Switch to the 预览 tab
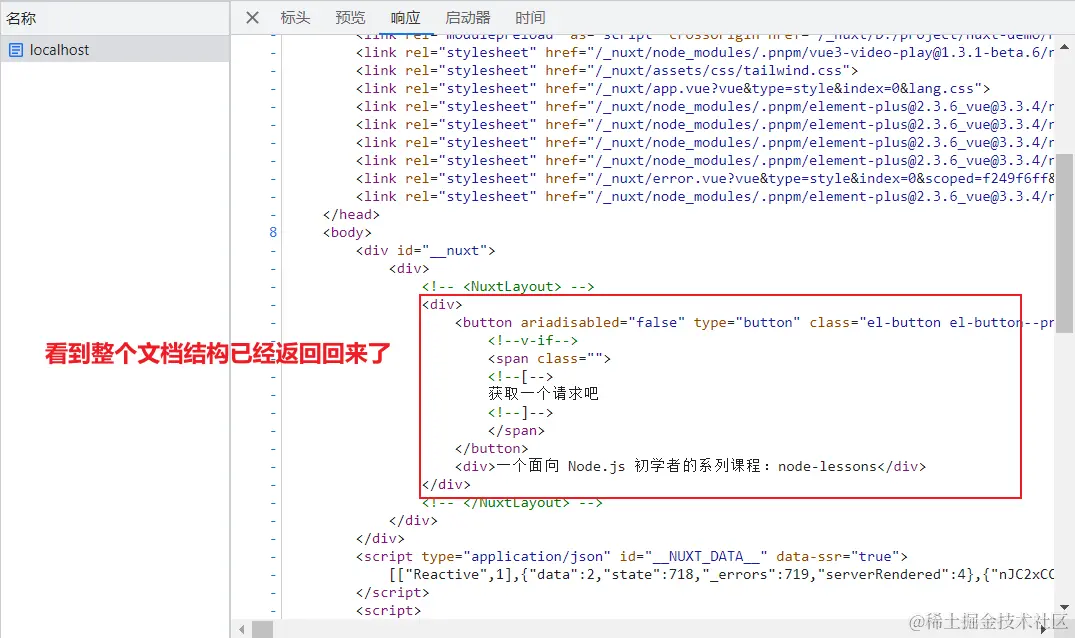This screenshot has width=1075, height=638. (350, 18)
